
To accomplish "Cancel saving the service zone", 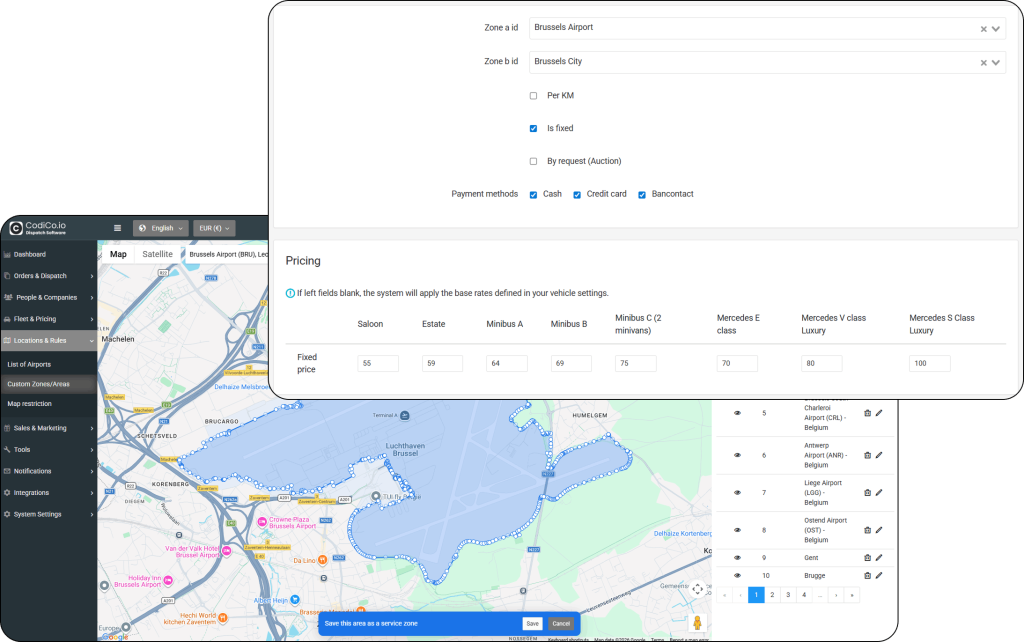I will (x=561, y=624).
